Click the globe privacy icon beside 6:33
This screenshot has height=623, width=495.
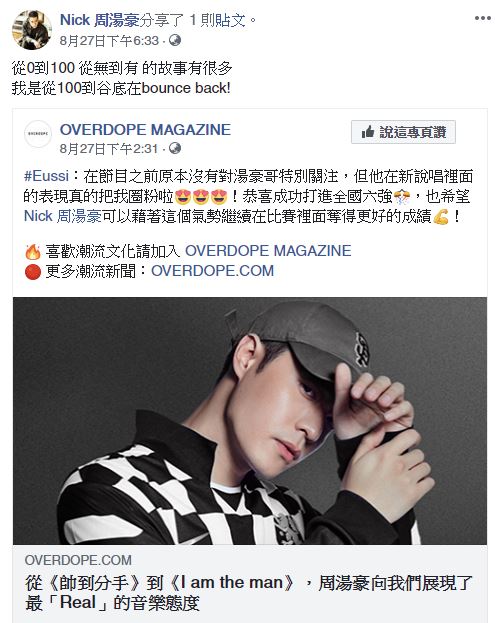(x=175, y=40)
